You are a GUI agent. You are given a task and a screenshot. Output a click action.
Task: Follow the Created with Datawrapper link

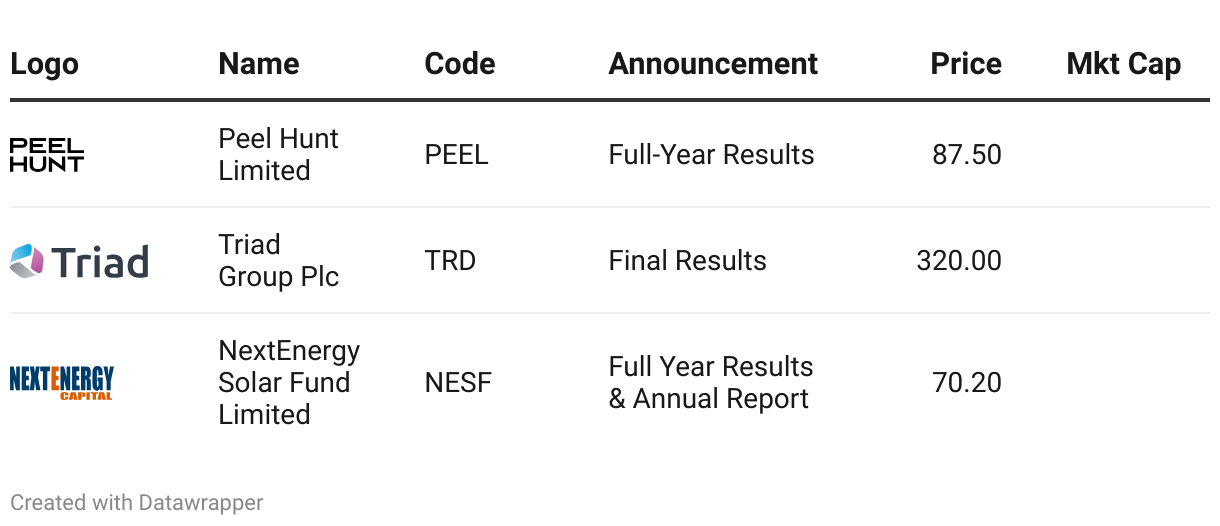(x=137, y=502)
